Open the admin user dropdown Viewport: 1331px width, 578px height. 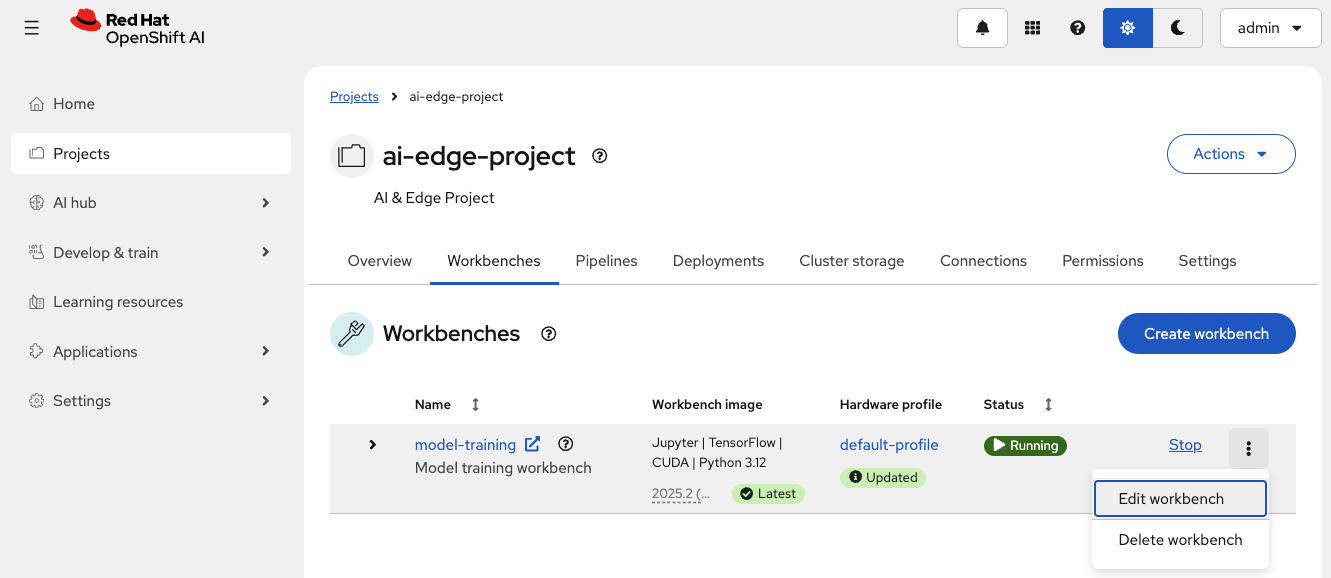(x=1270, y=28)
